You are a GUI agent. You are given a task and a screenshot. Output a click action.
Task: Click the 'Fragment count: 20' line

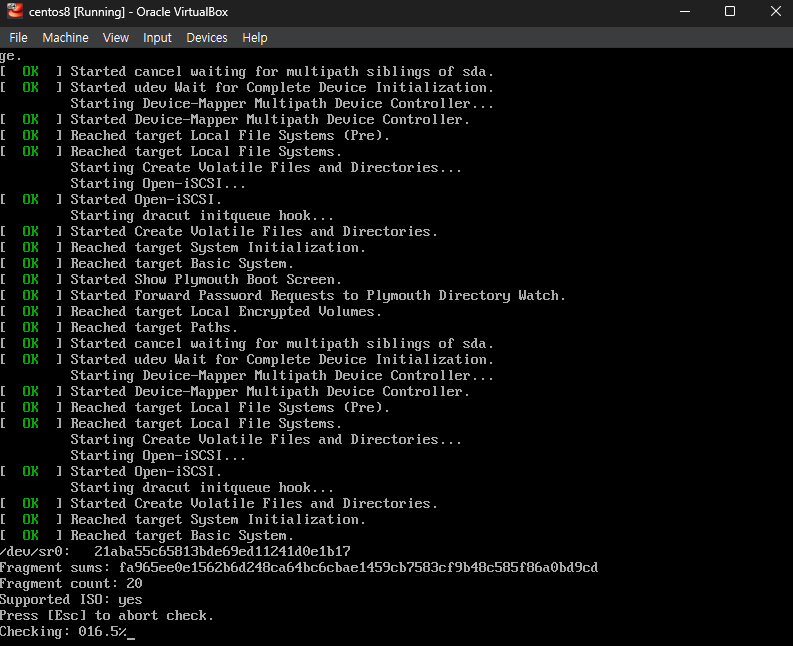tap(71, 583)
